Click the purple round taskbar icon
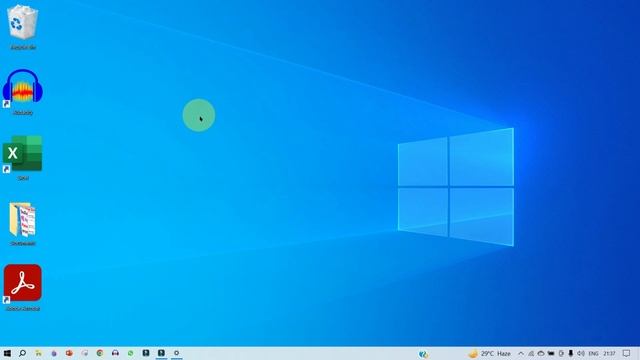This screenshot has height=360, width=640. tap(54, 353)
